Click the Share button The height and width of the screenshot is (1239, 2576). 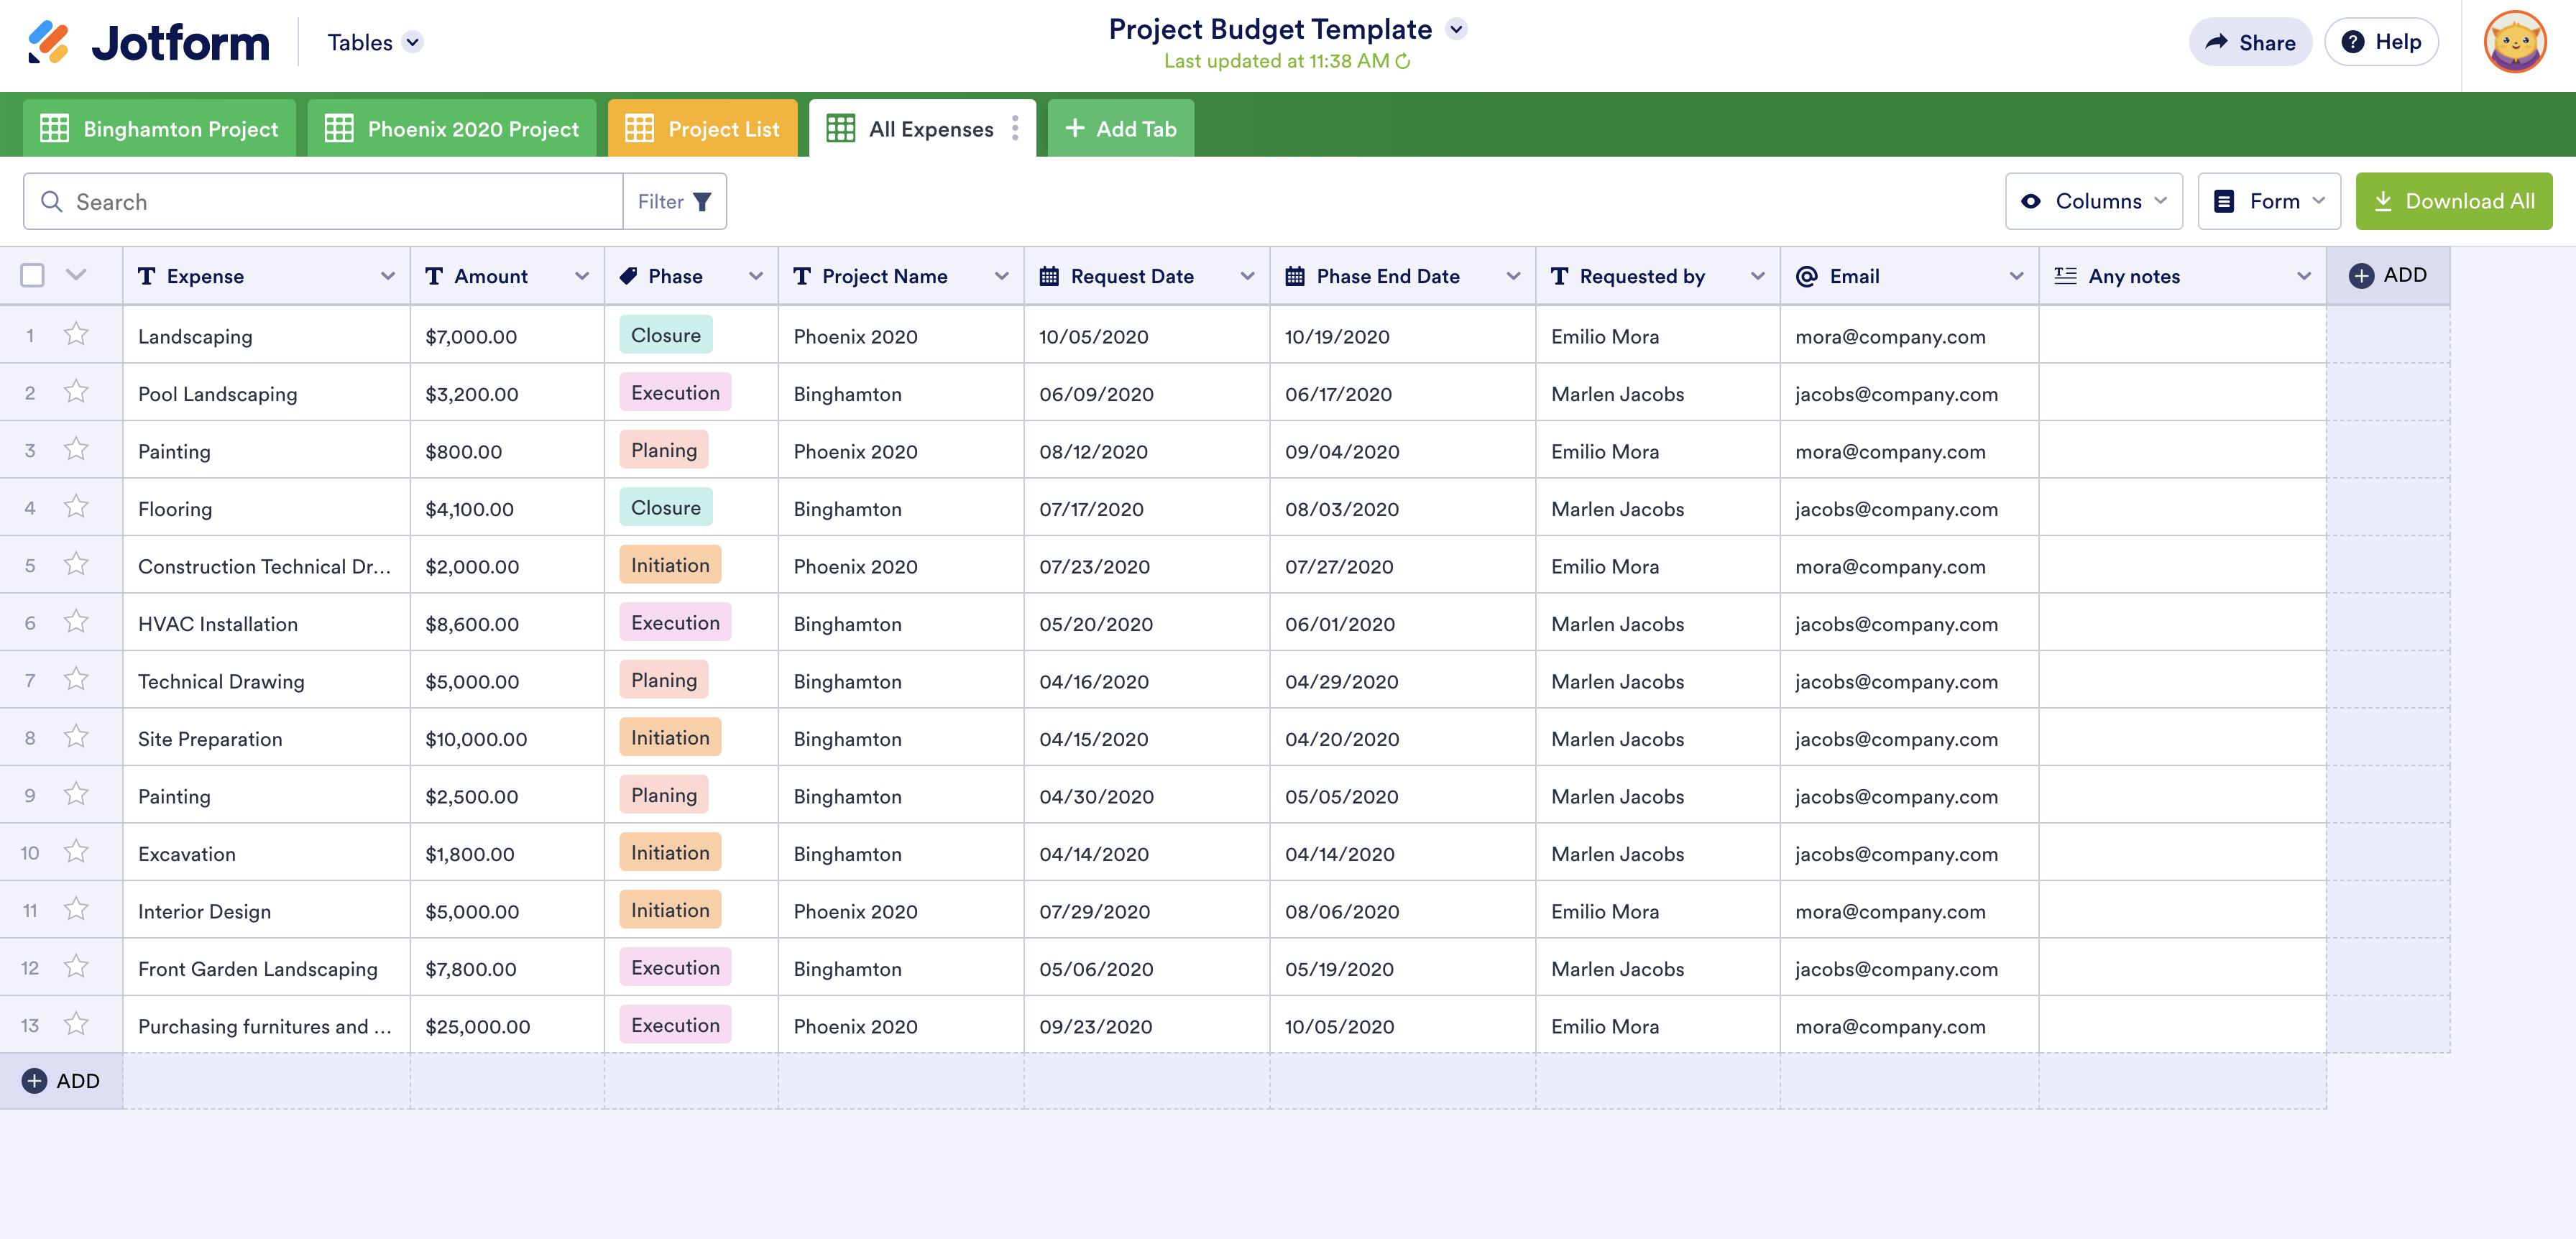tap(2249, 42)
